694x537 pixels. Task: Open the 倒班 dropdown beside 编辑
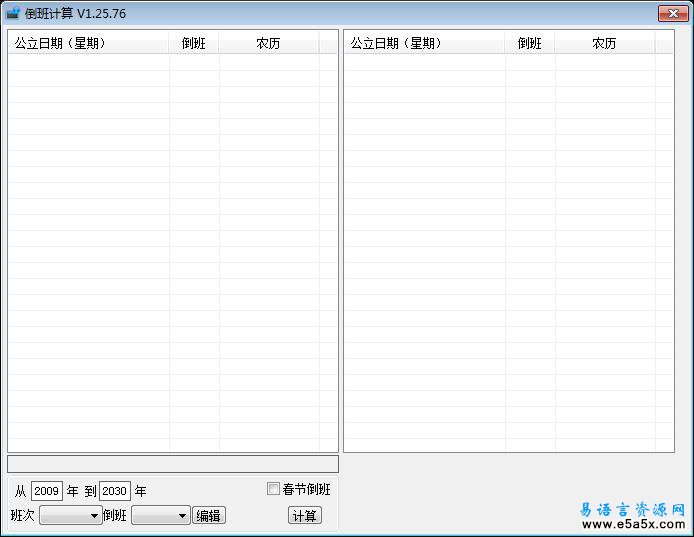[161, 515]
